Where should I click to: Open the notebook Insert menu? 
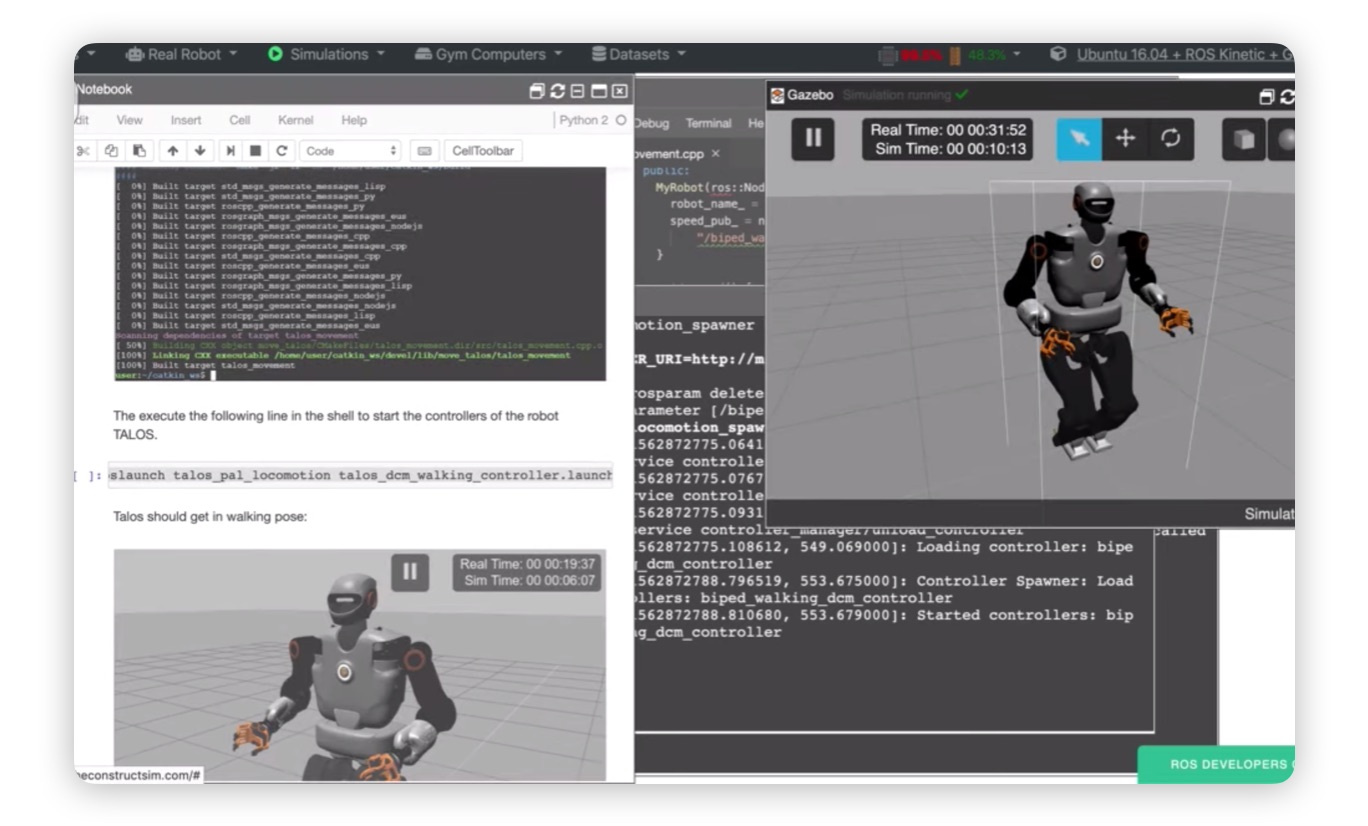tap(186, 120)
